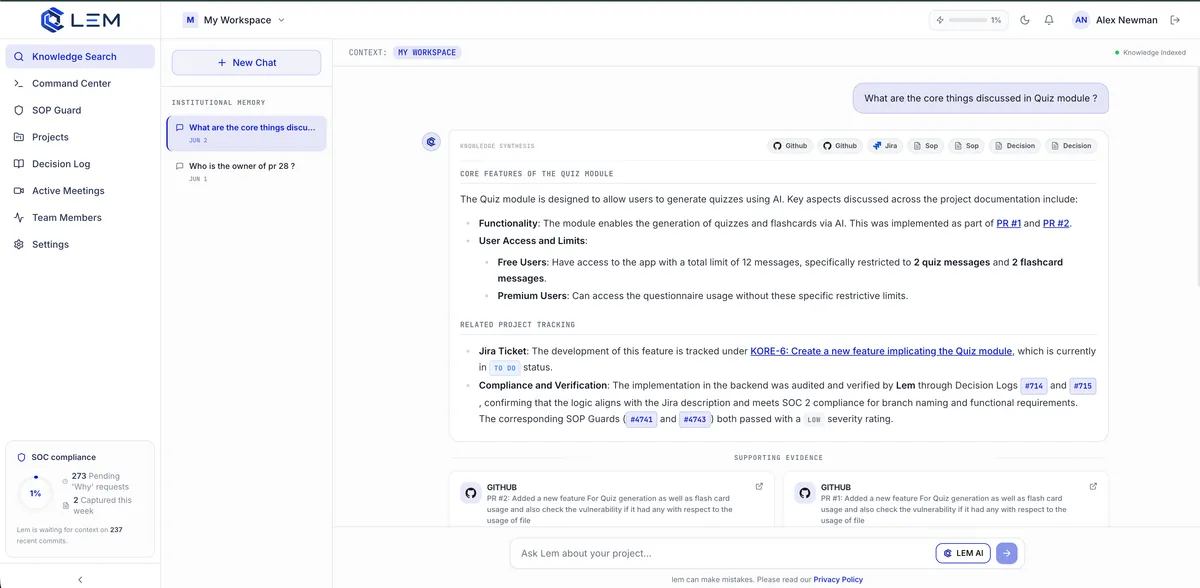
Task: Click the M workspace badge icon
Action: tap(190, 20)
